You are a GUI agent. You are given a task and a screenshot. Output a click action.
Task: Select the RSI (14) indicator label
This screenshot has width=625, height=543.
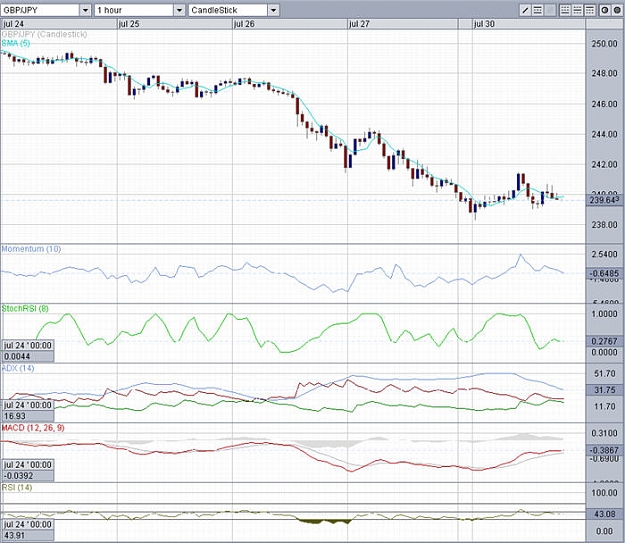pyautogui.click(x=17, y=487)
